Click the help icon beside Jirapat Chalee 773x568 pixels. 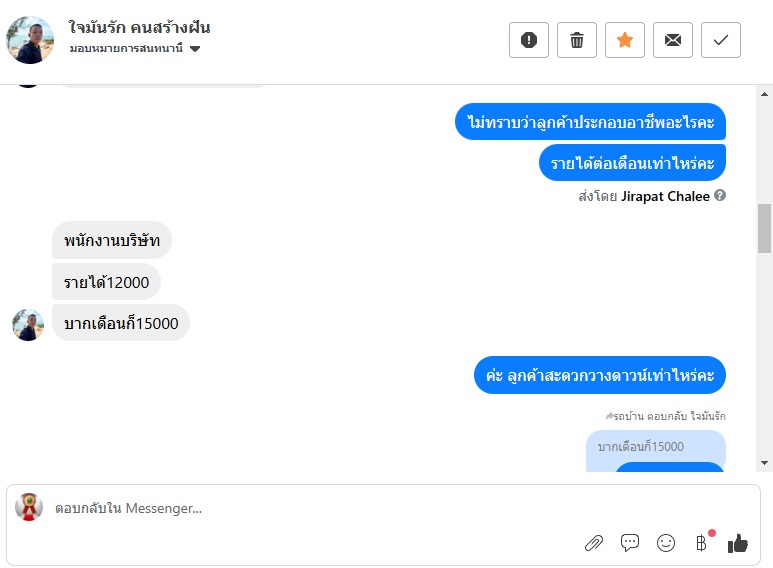click(x=720, y=196)
